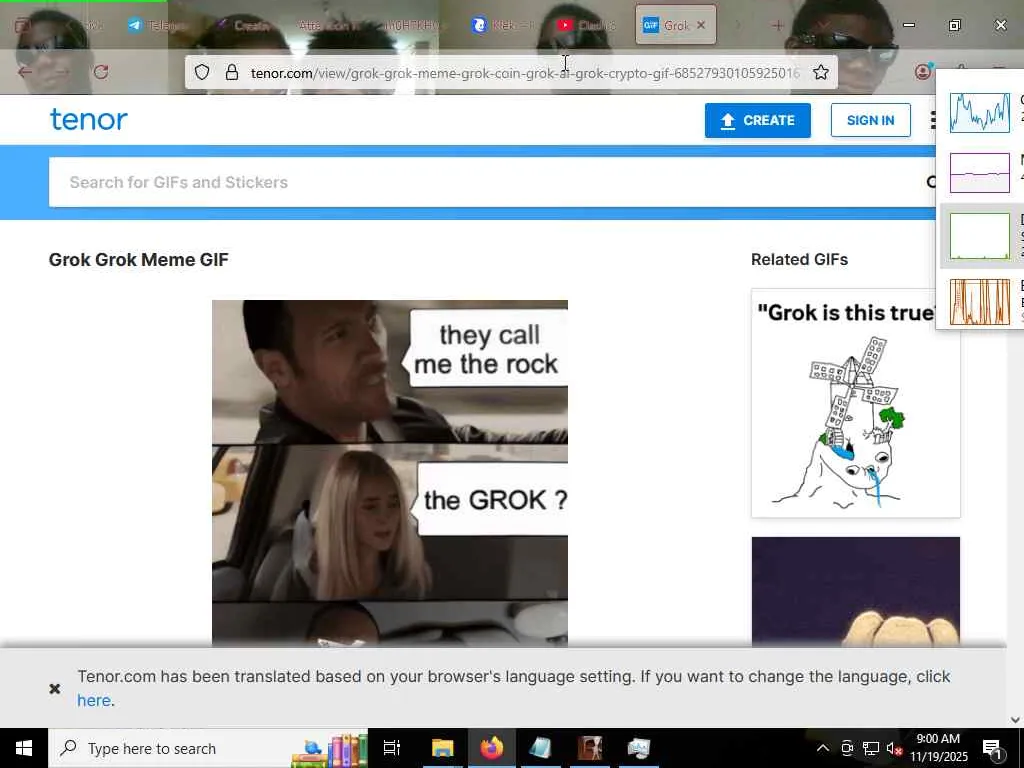Select the purple memory performance graph
The width and height of the screenshot is (1024, 768).
980,173
